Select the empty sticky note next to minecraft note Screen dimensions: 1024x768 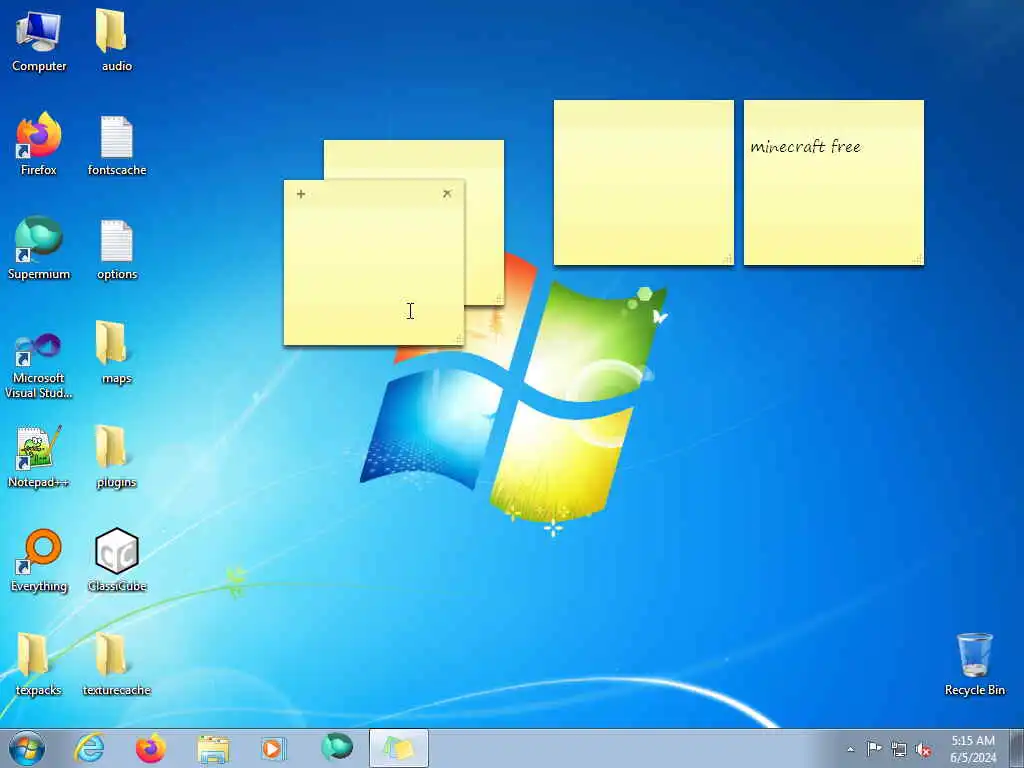click(x=644, y=183)
